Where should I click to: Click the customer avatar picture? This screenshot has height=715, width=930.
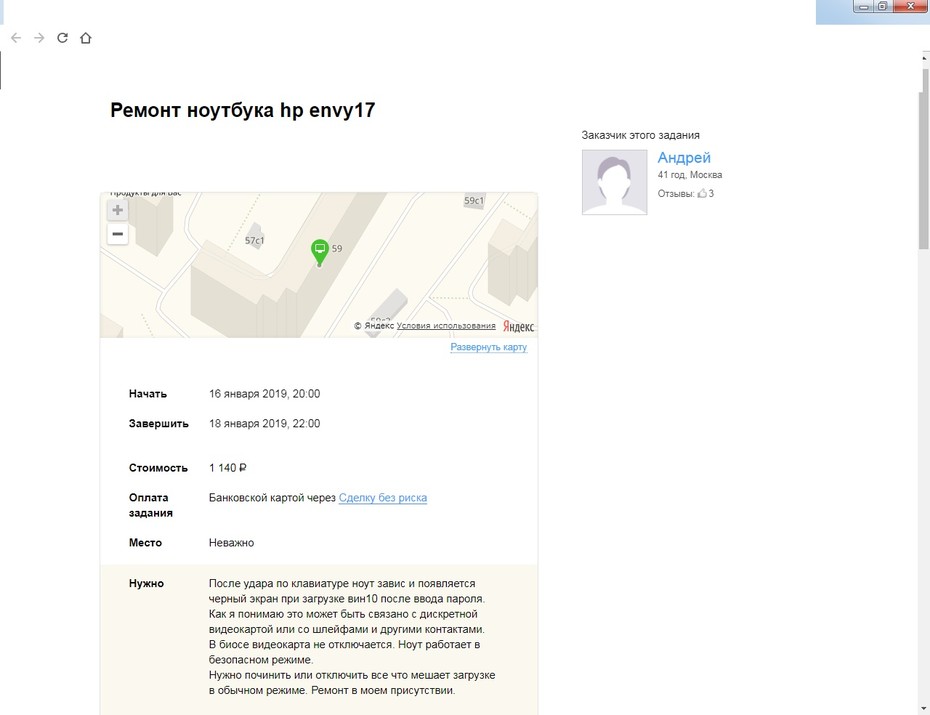[x=614, y=182]
